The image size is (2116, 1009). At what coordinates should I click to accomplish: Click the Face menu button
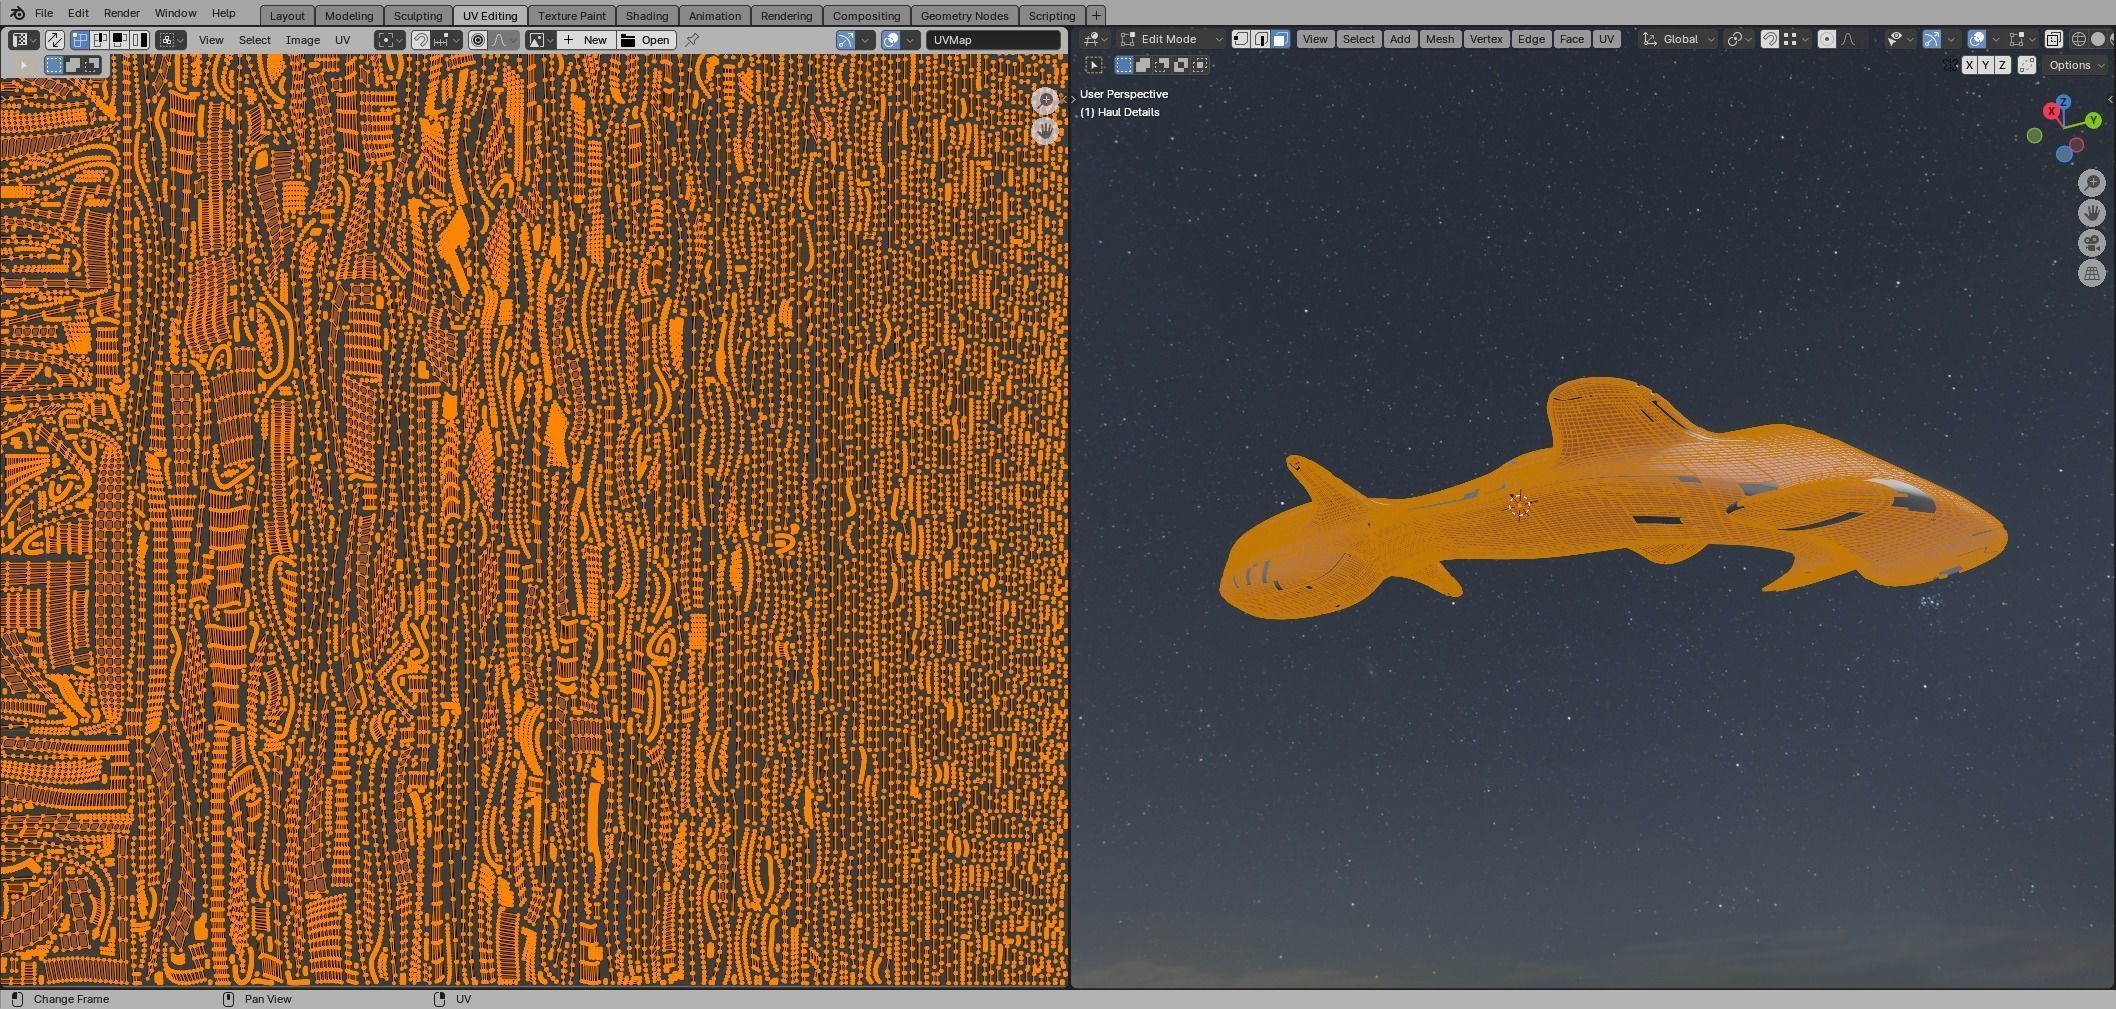tap(1572, 39)
